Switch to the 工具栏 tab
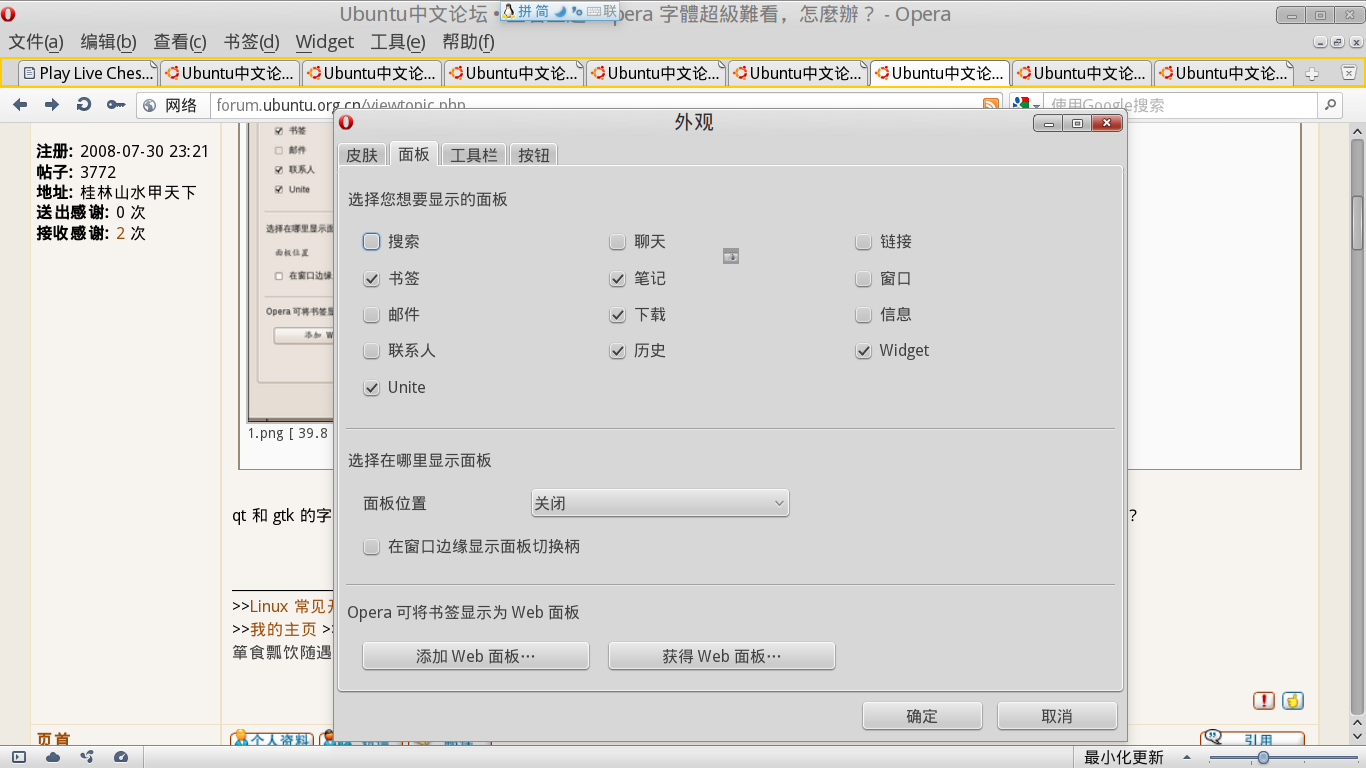Image resolution: width=1366 pixels, height=768 pixels. coord(474,155)
